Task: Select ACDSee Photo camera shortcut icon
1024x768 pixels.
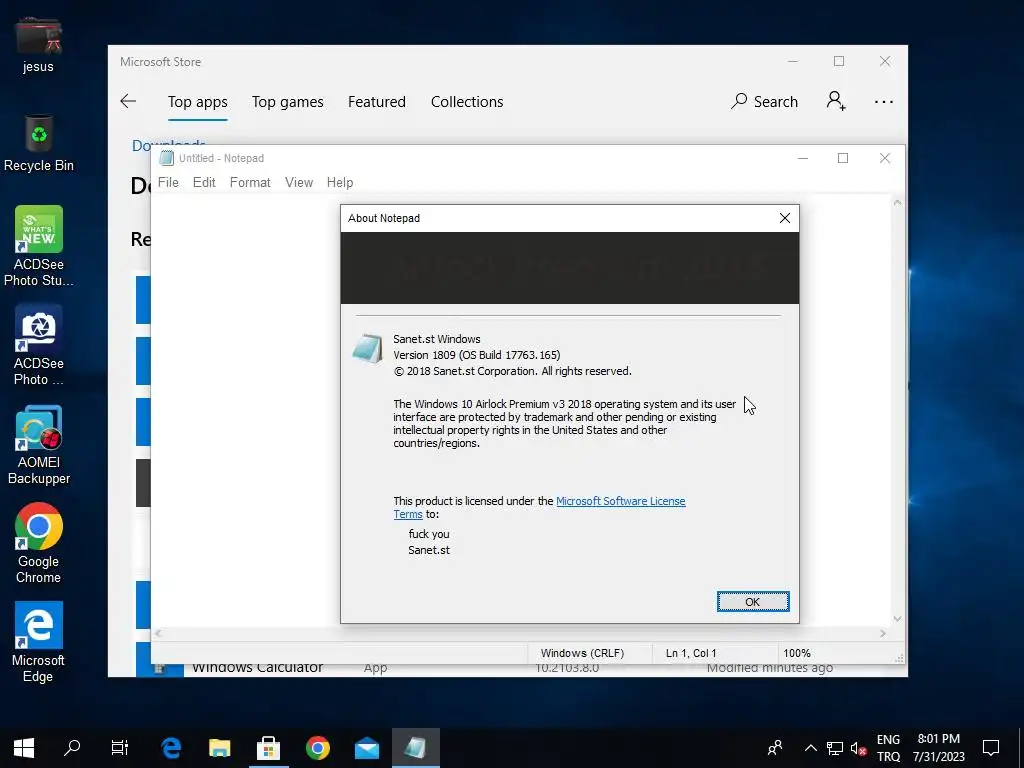Action: (39, 345)
